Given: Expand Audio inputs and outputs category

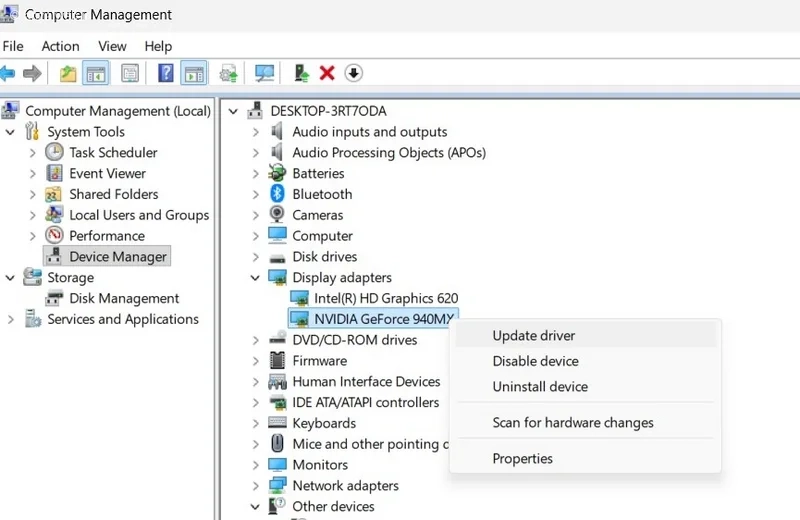Looking at the screenshot, I should pos(255,132).
